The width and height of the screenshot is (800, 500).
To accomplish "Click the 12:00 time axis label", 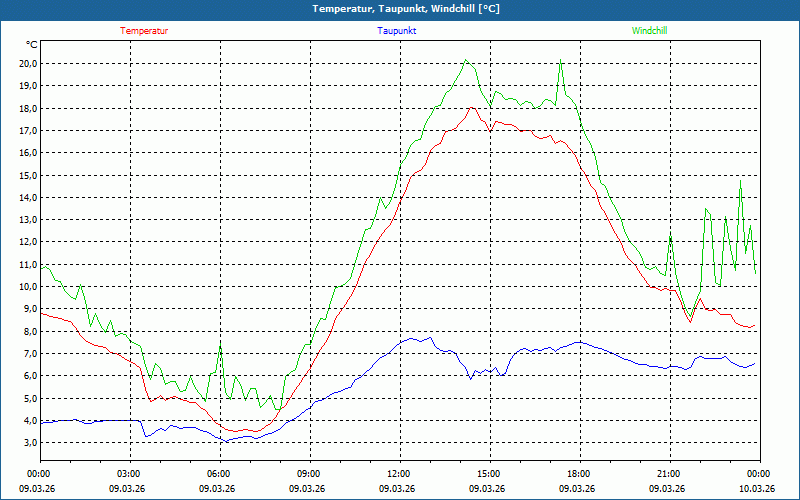I will point(399,474).
